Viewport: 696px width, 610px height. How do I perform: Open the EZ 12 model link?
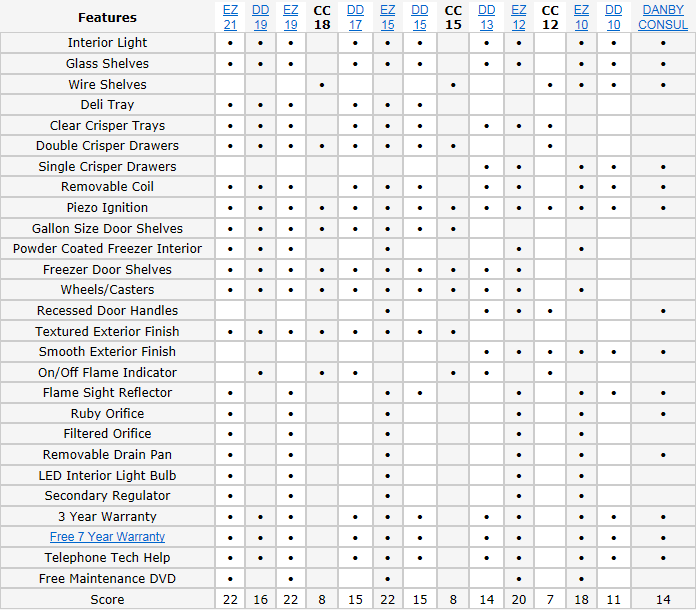[519, 17]
